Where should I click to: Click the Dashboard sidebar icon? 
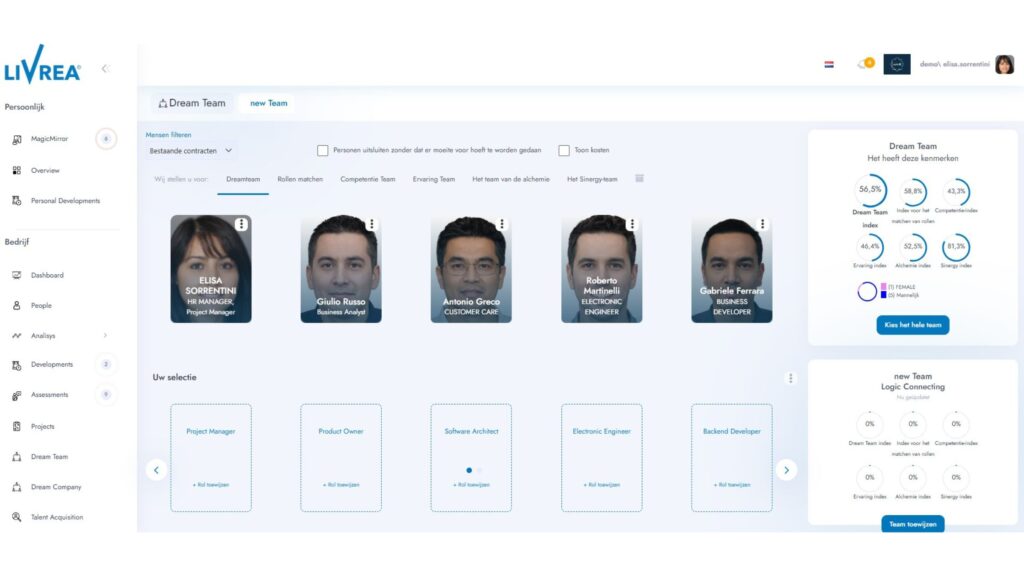tap(17, 275)
